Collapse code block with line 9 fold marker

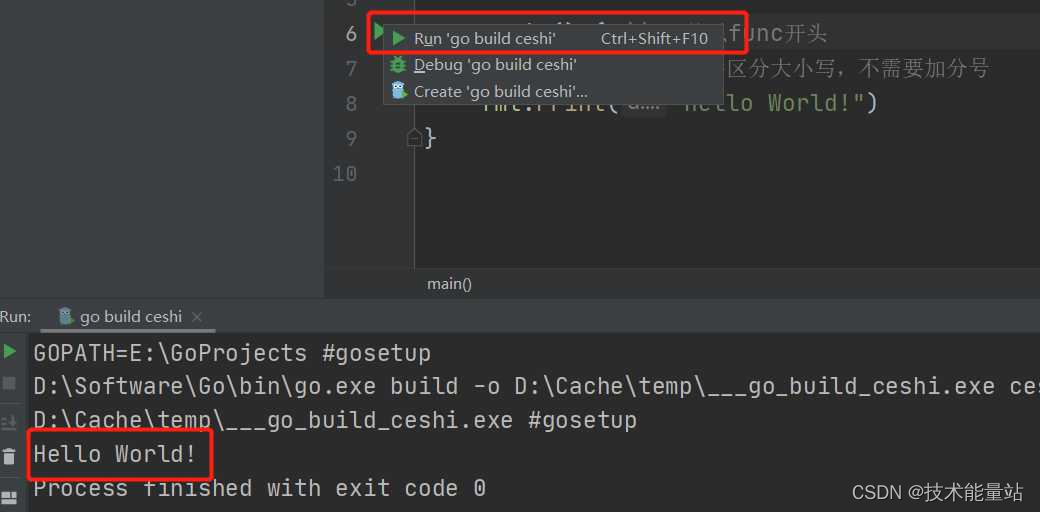coord(414,138)
